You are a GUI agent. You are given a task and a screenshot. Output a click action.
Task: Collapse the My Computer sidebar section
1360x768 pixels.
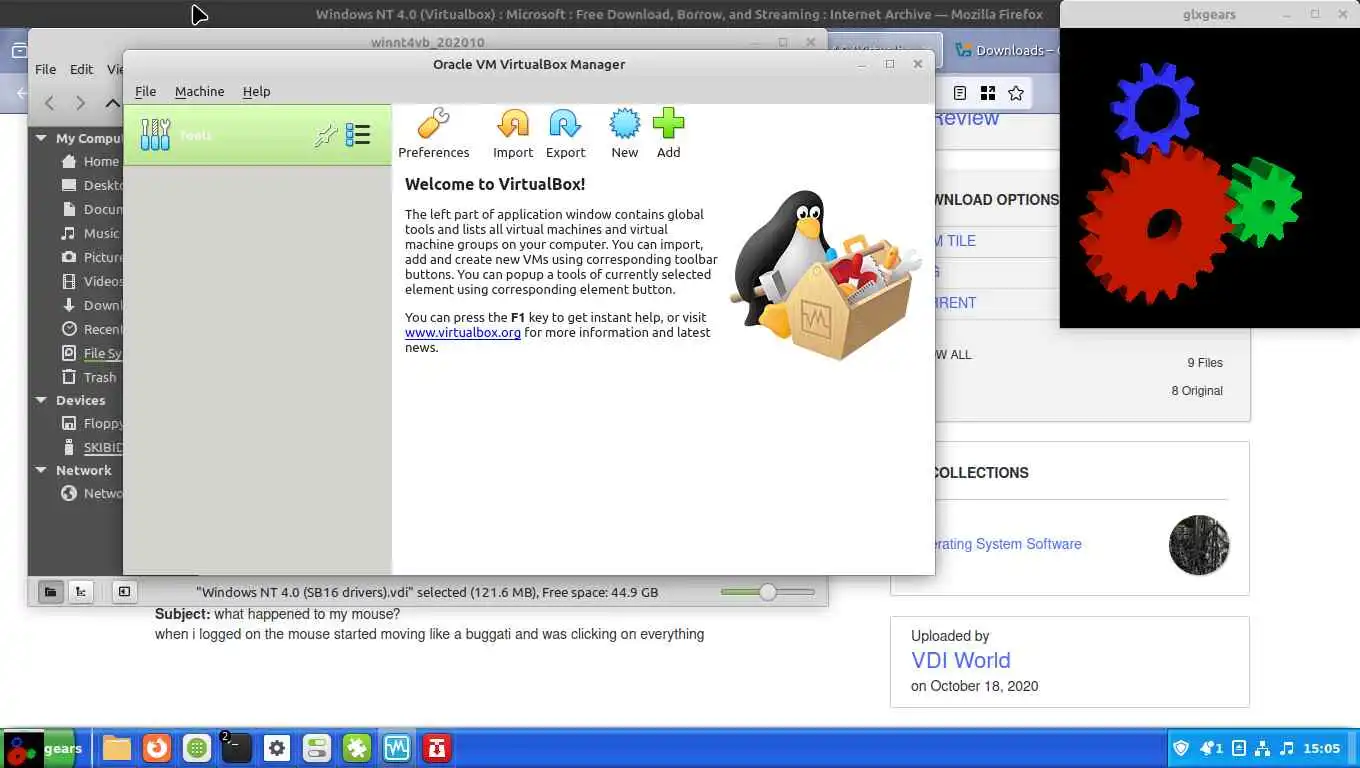[41, 138]
